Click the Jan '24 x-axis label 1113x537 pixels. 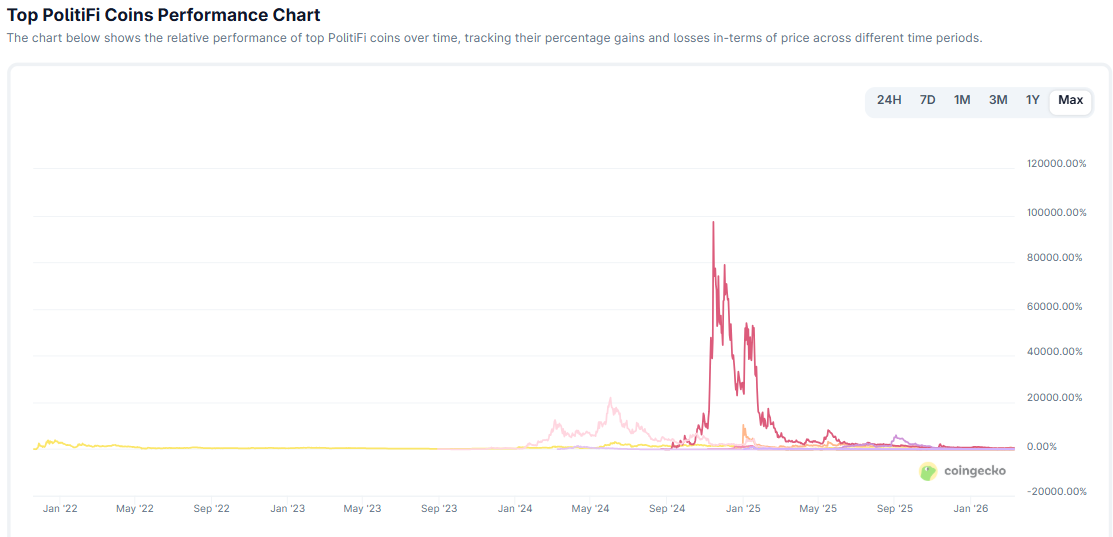(x=514, y=509)
